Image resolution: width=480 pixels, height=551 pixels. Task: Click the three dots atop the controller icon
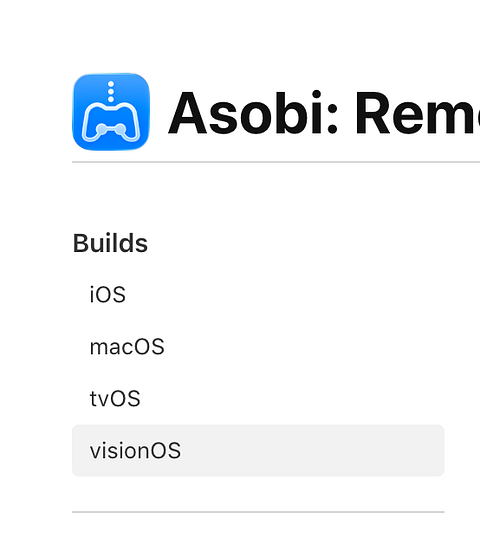pyautogui.click(x=111, y=92)
